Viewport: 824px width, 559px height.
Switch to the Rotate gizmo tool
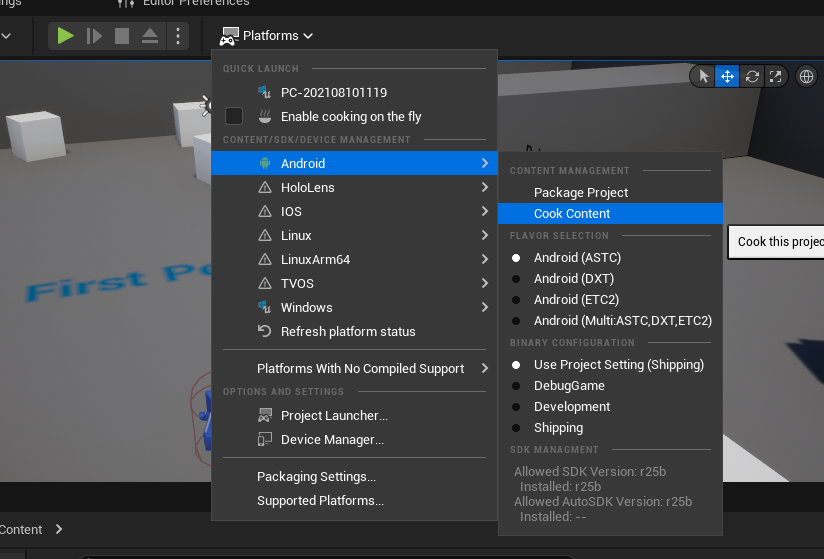coord(752,76)
